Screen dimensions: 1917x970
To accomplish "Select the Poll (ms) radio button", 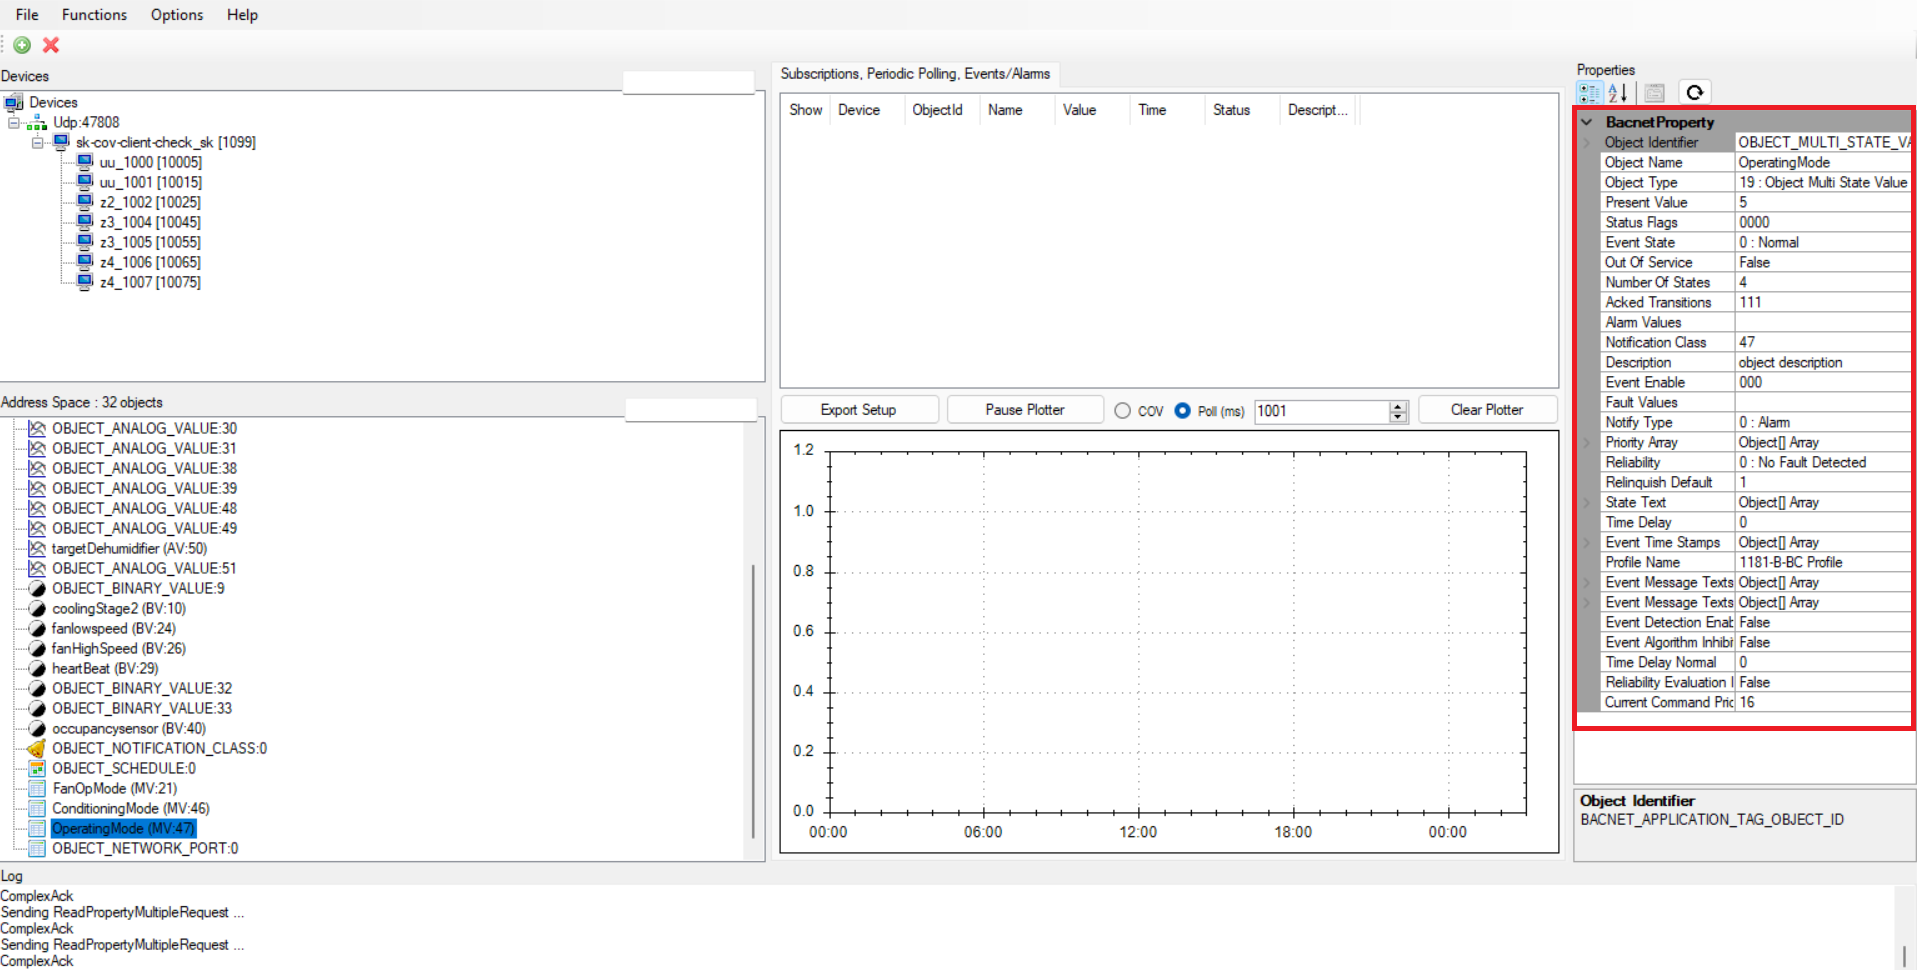I will (x=1183, y=411).
